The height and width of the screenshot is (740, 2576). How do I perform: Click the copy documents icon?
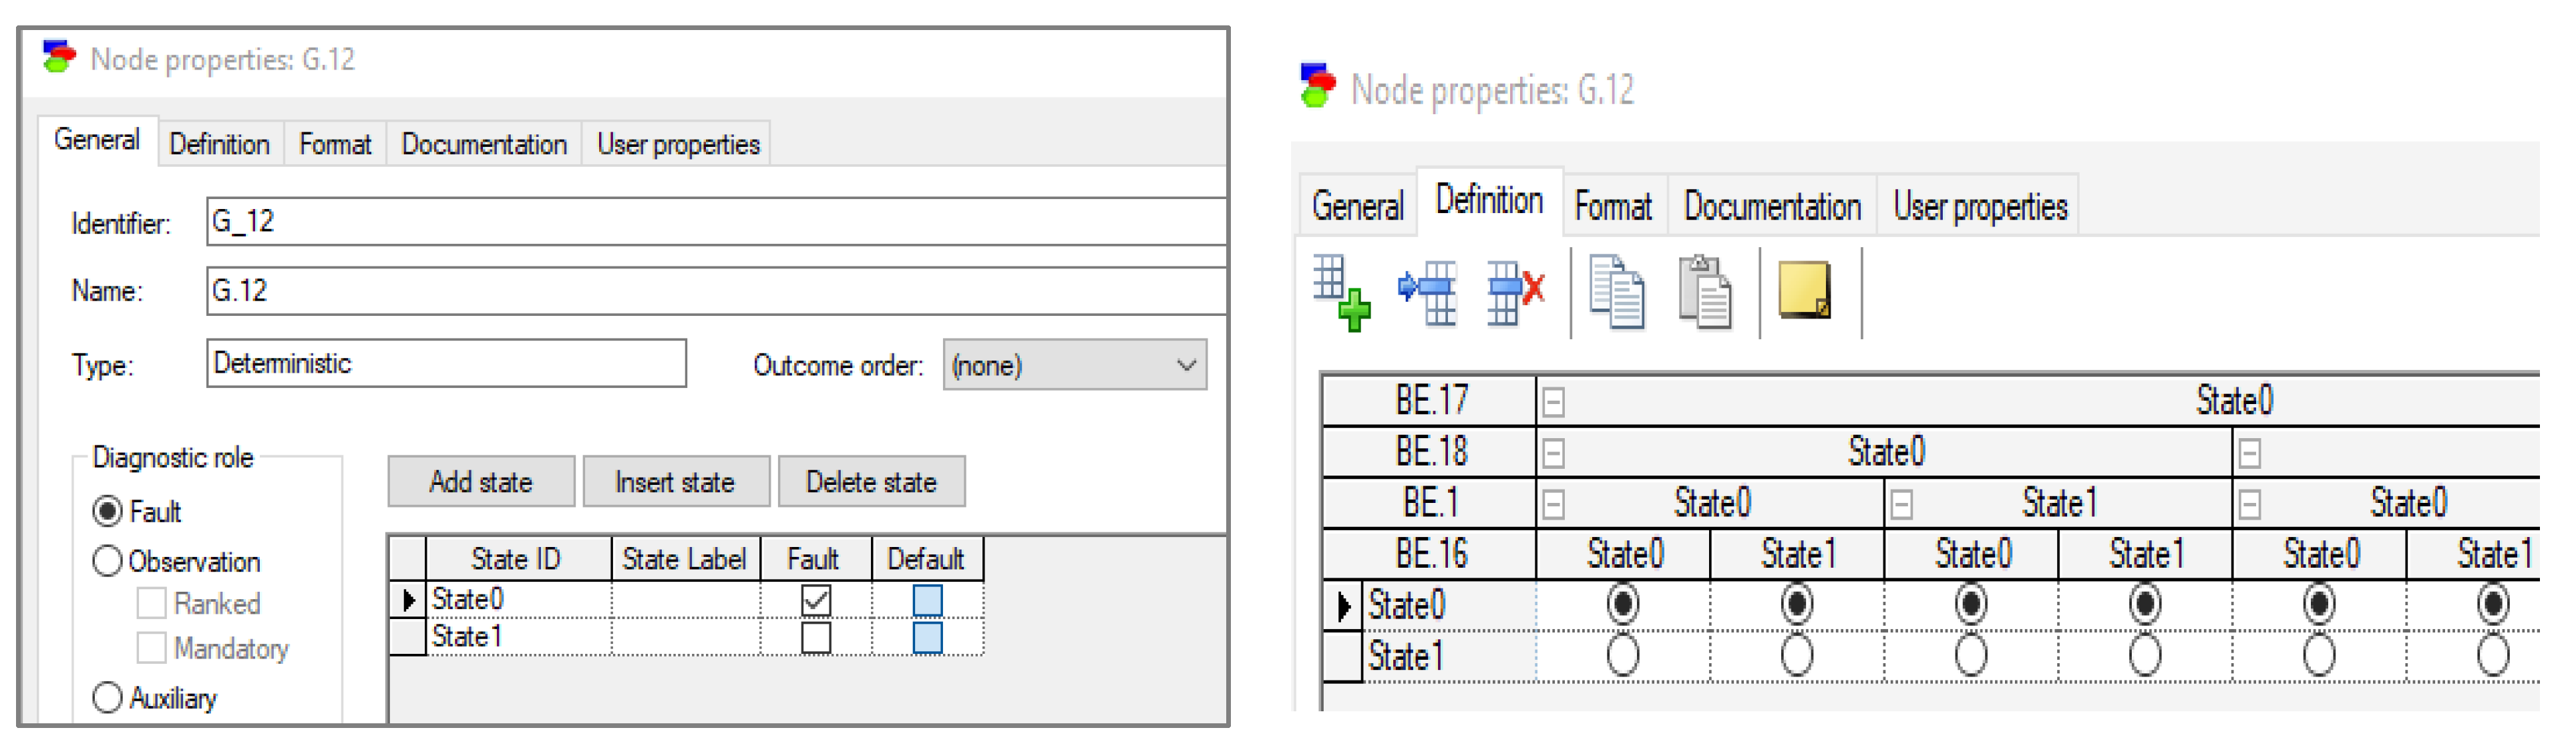(x=1616, y=293)
